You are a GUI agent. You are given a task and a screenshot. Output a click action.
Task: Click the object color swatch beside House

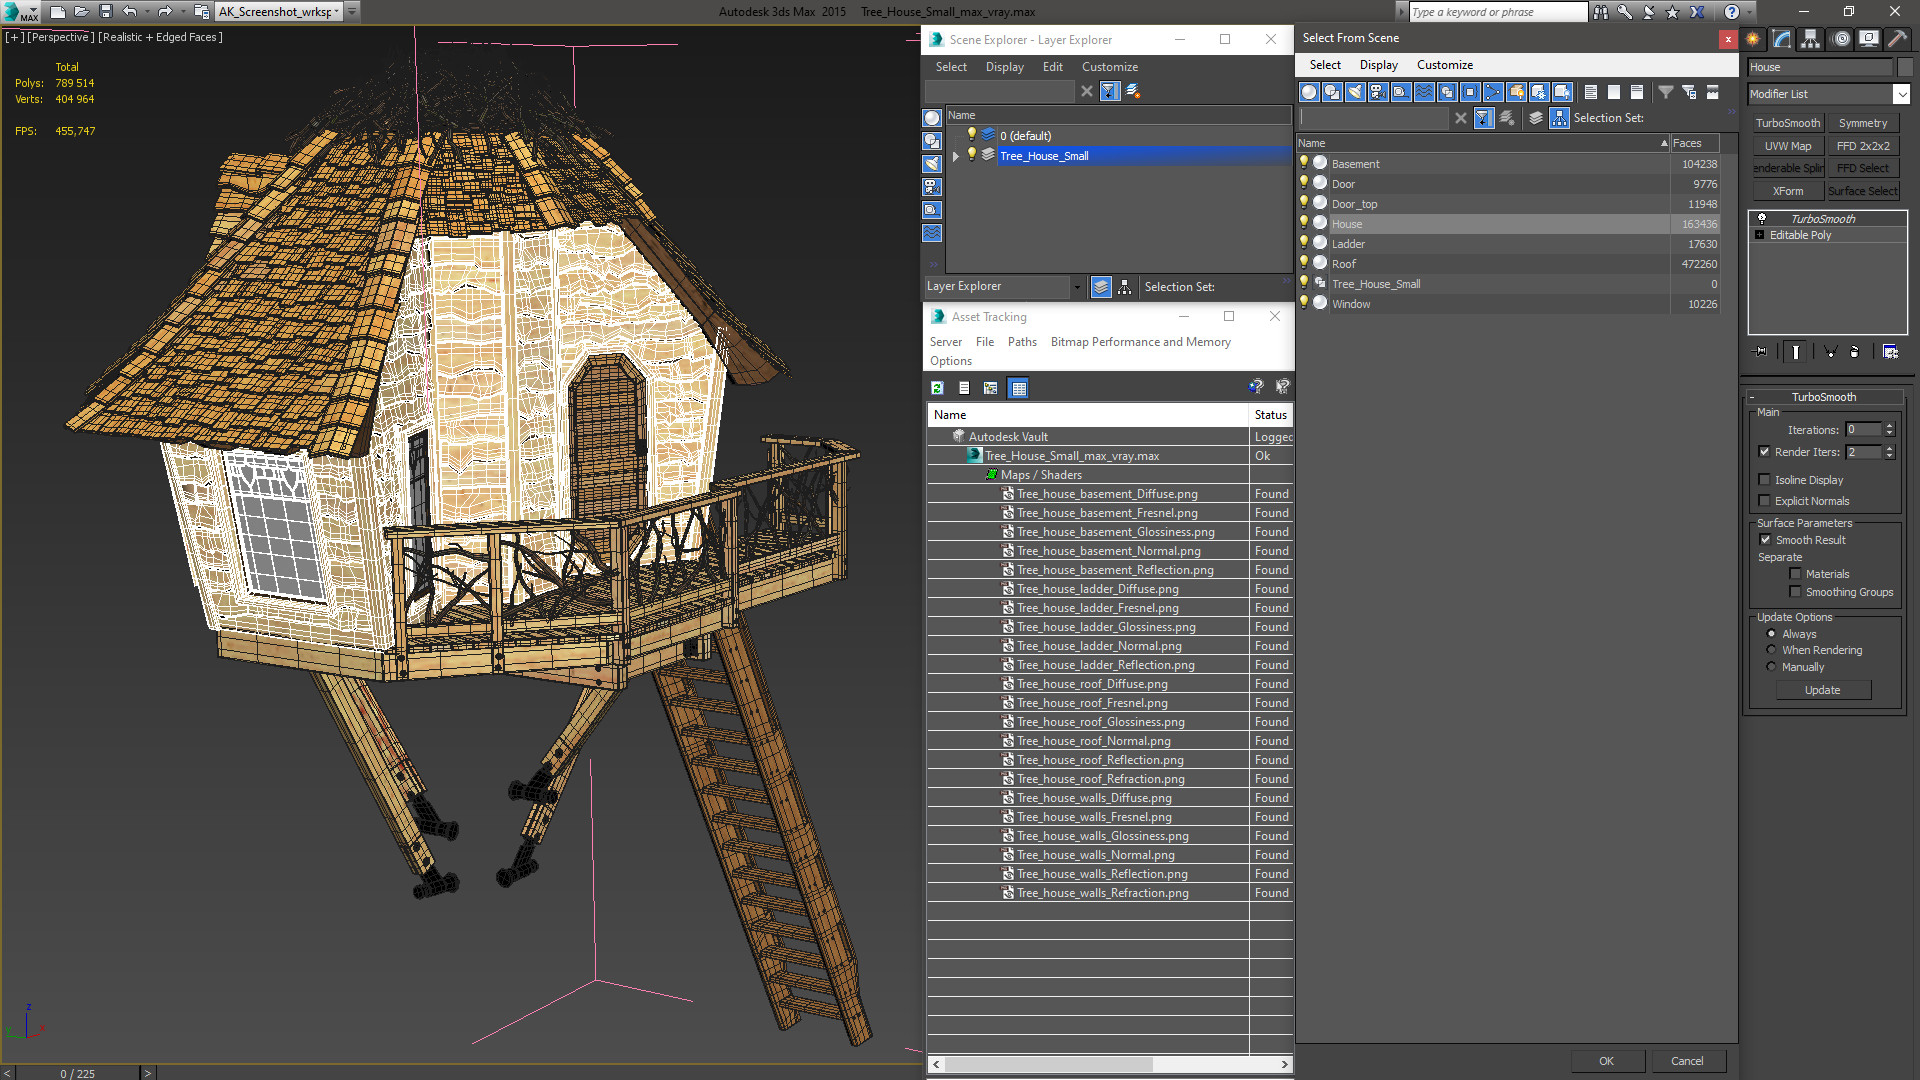1905,67
